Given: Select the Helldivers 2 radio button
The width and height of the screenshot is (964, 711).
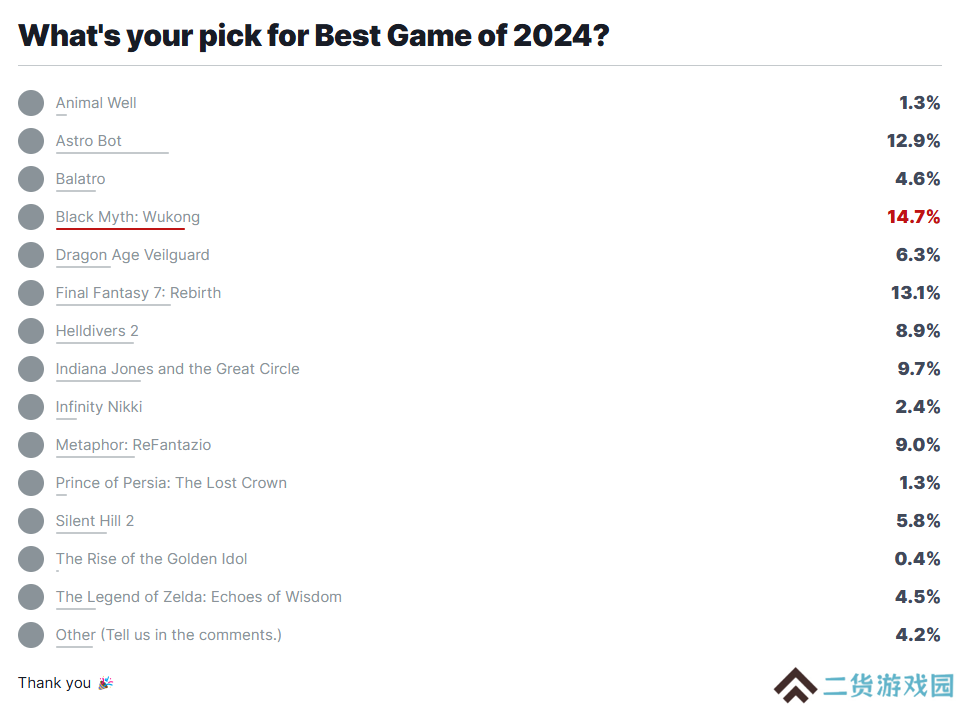Looking at the screenshot, I should click(31, 331).
